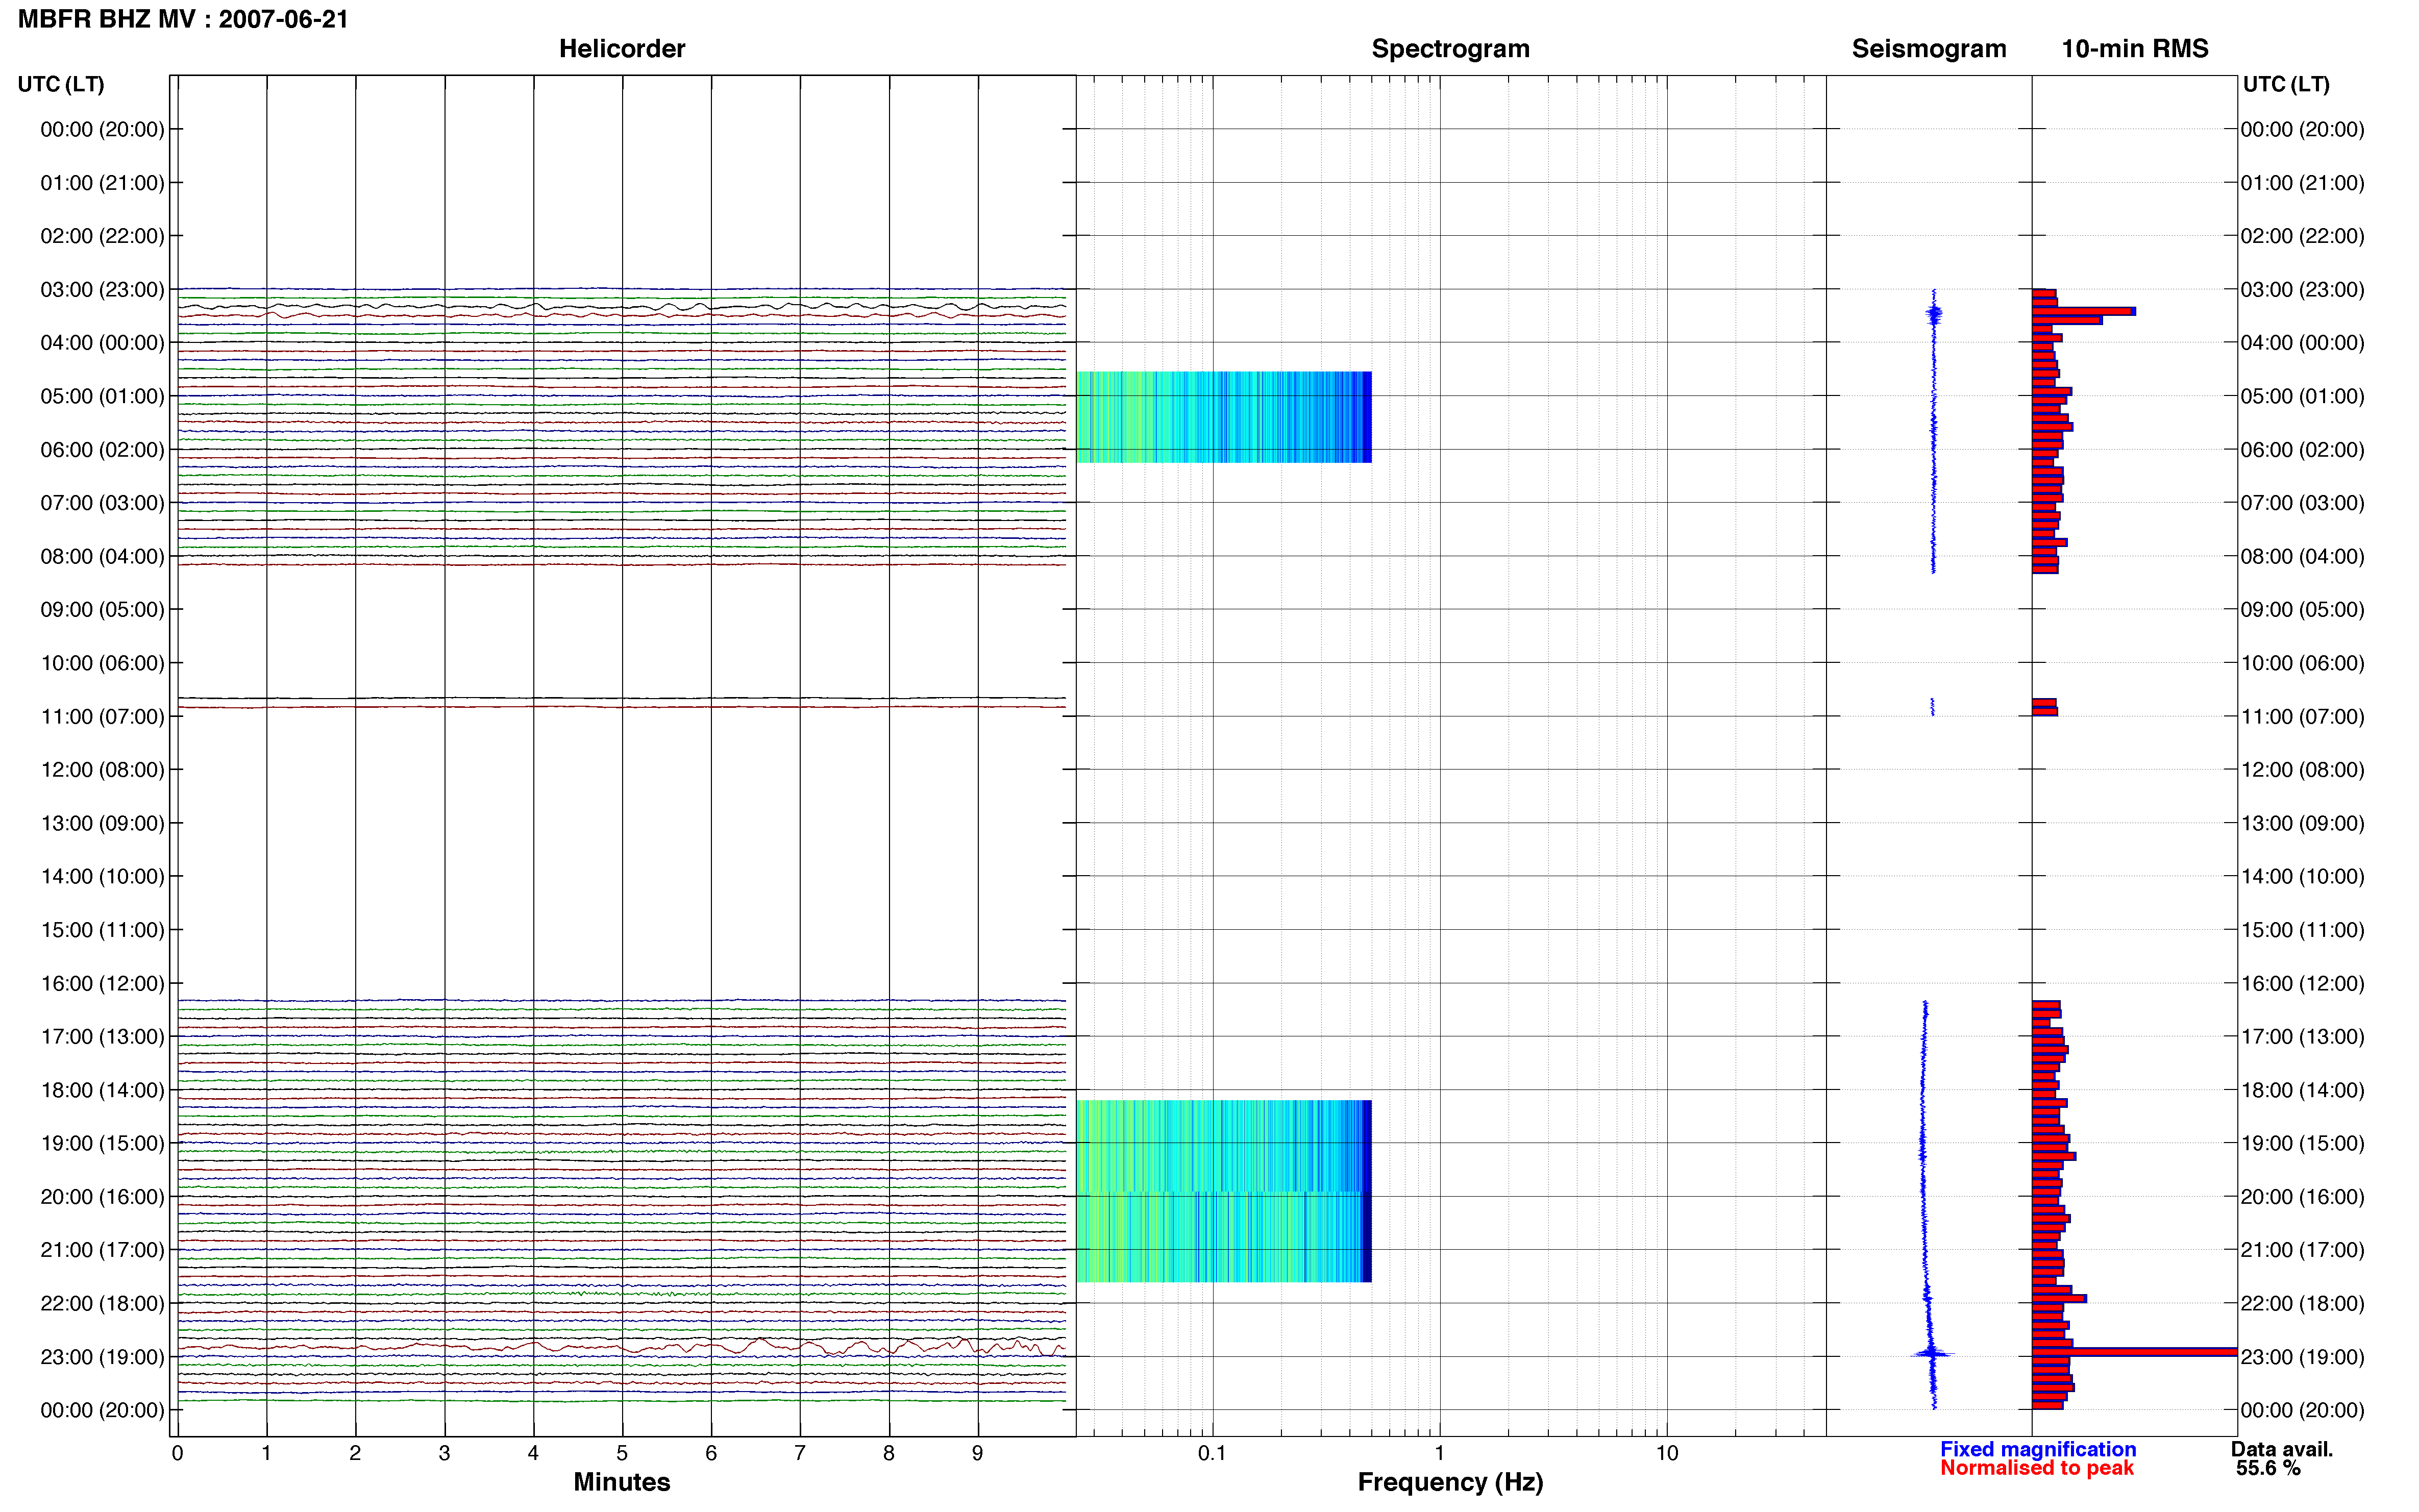Click the seismogram spike near 23:00
The width and height of the screenshot is (2419, 1512).
point(1932,1354)
